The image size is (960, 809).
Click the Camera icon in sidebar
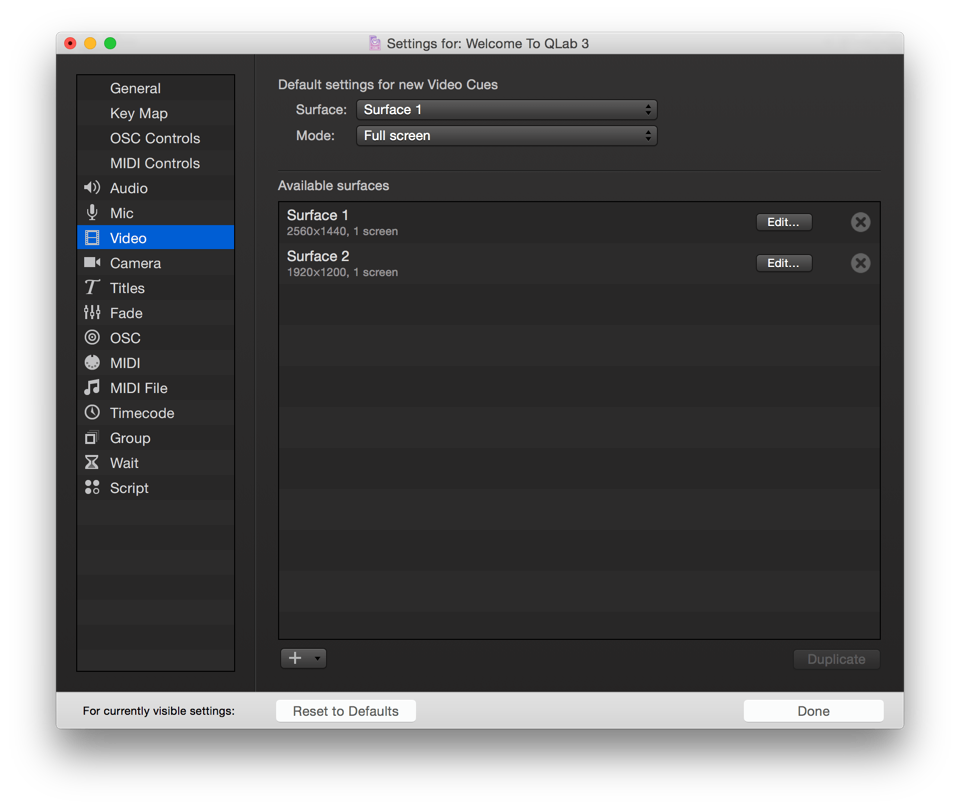(x=92, y=263)
